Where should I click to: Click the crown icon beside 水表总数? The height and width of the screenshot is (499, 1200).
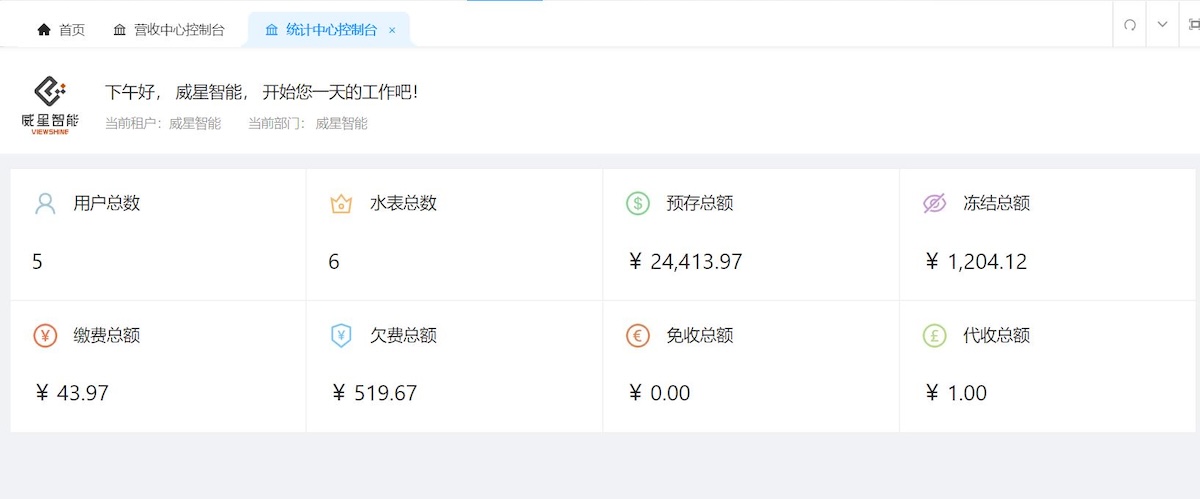pyautogui.click(x=341, y=204)
